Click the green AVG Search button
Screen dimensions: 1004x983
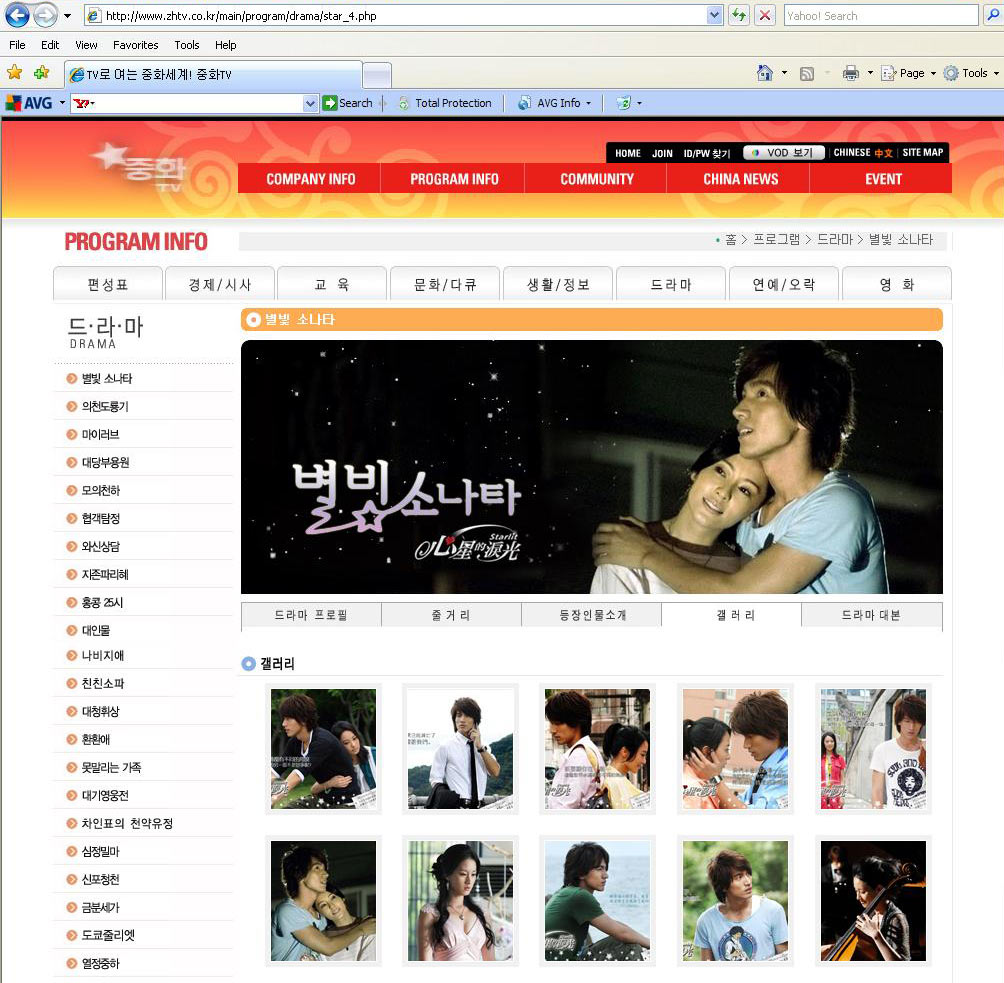(348, 102)
